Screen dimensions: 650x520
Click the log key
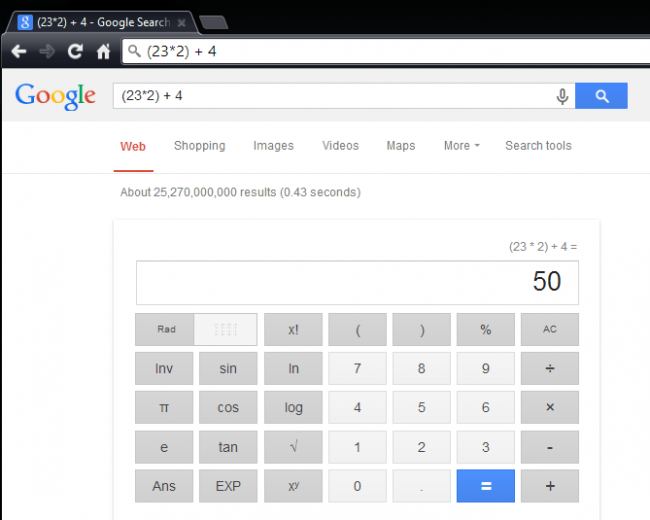coord(293,407)
